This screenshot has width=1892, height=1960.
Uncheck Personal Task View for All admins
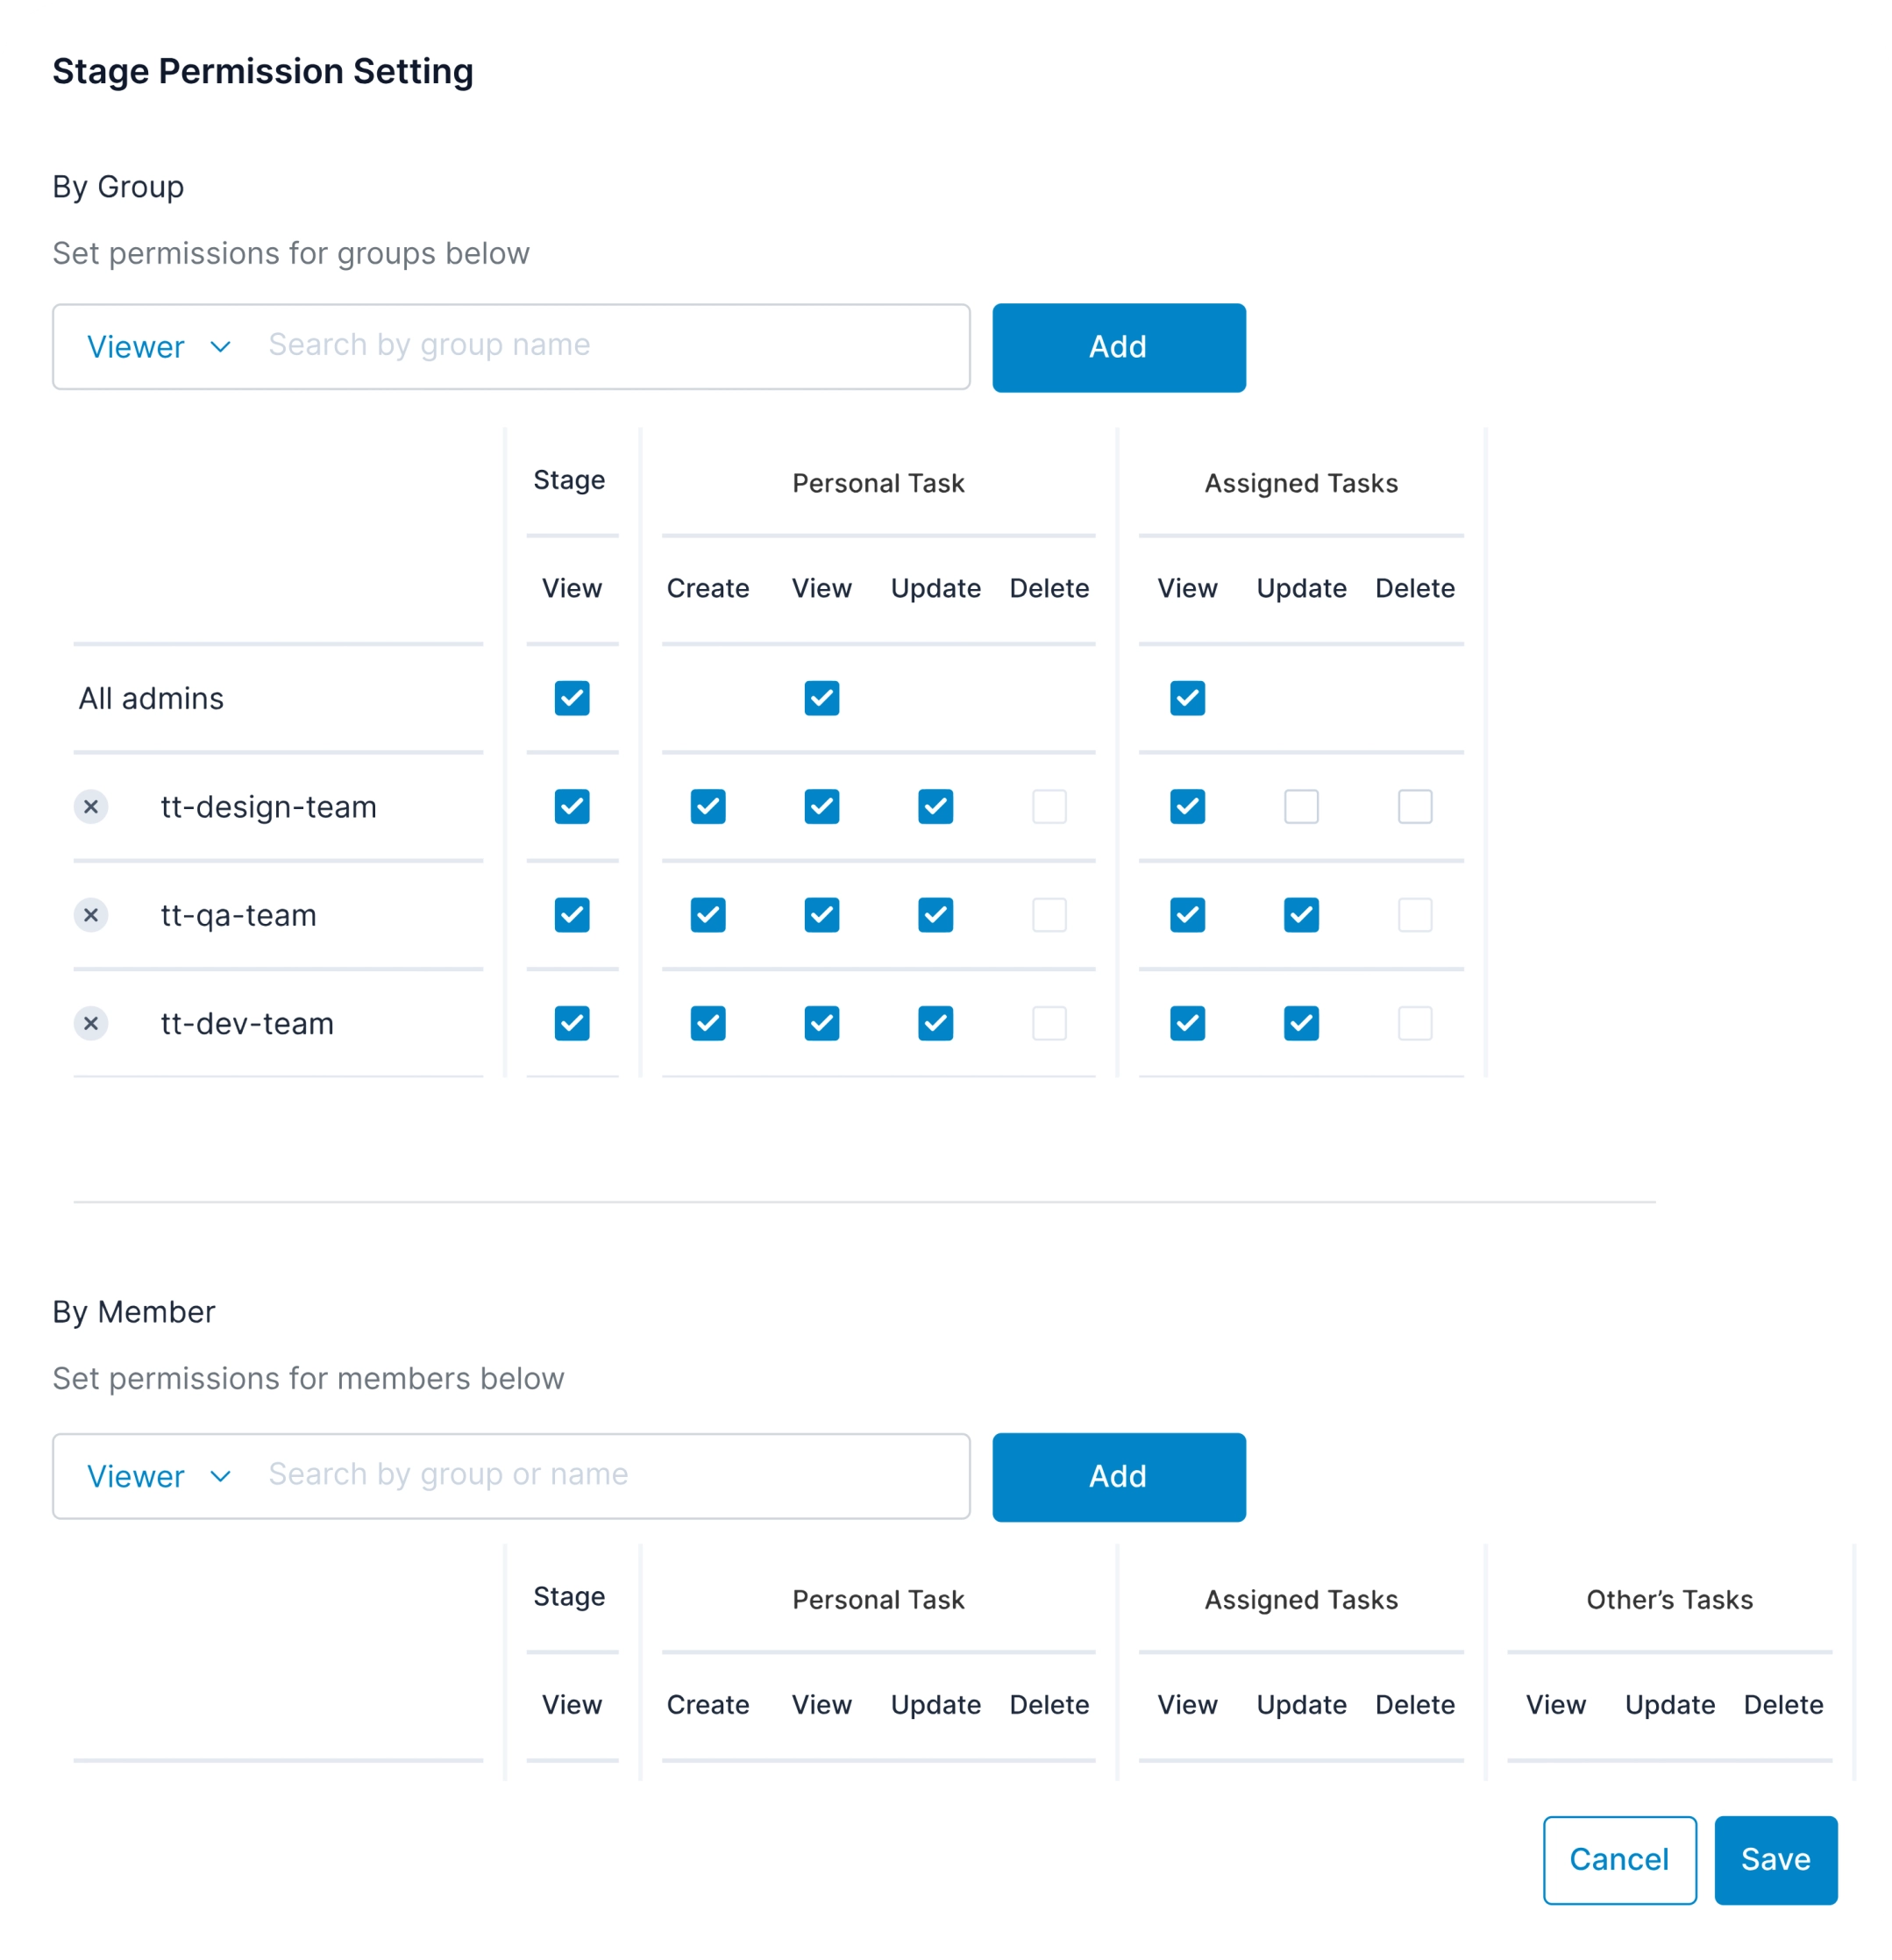(x=821, y=698)
